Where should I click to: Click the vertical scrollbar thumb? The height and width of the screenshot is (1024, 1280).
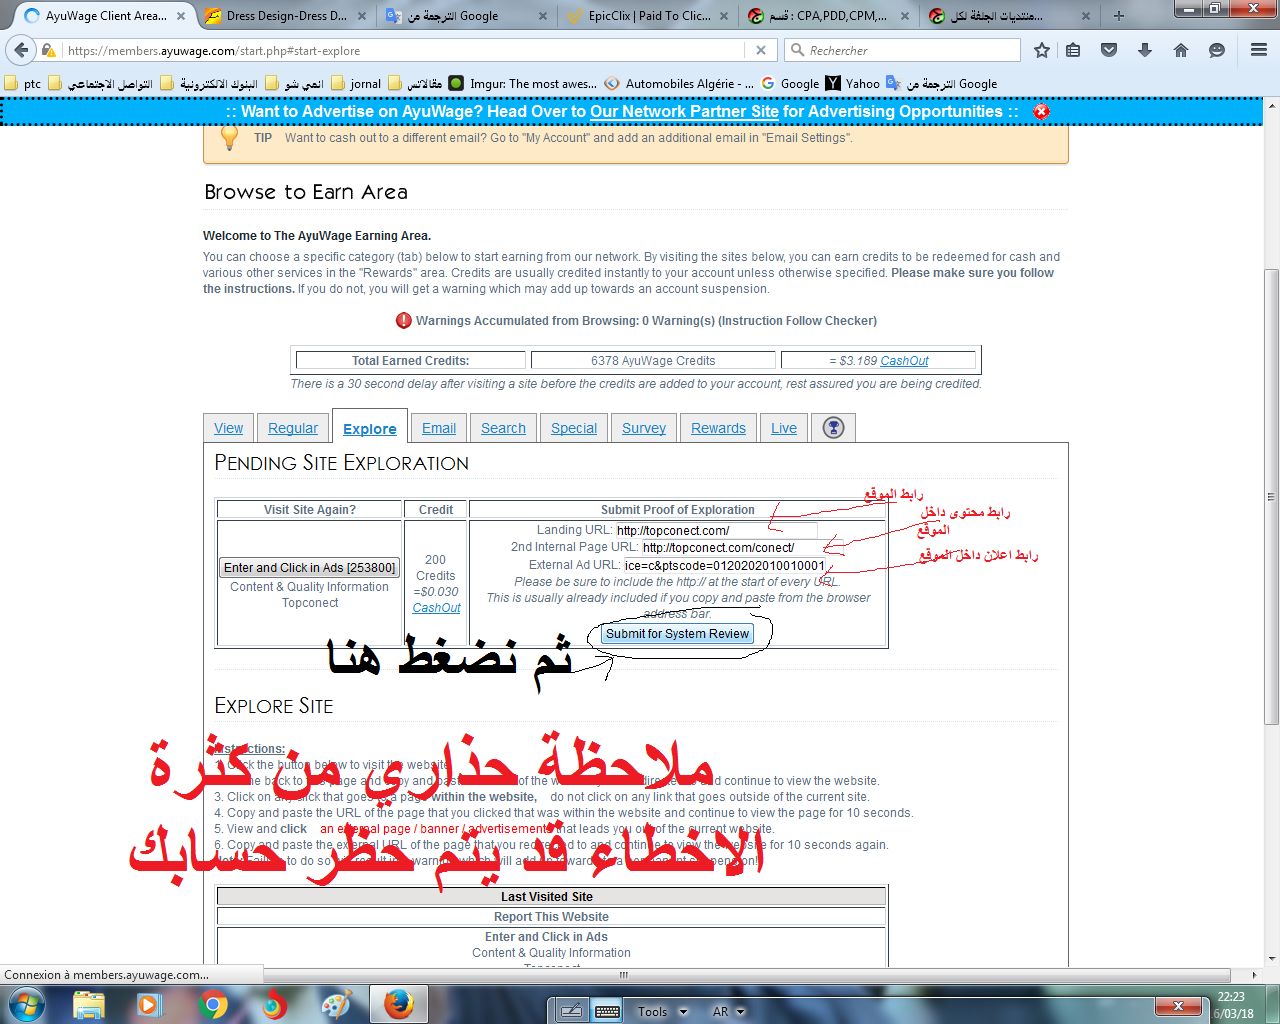1271,497
